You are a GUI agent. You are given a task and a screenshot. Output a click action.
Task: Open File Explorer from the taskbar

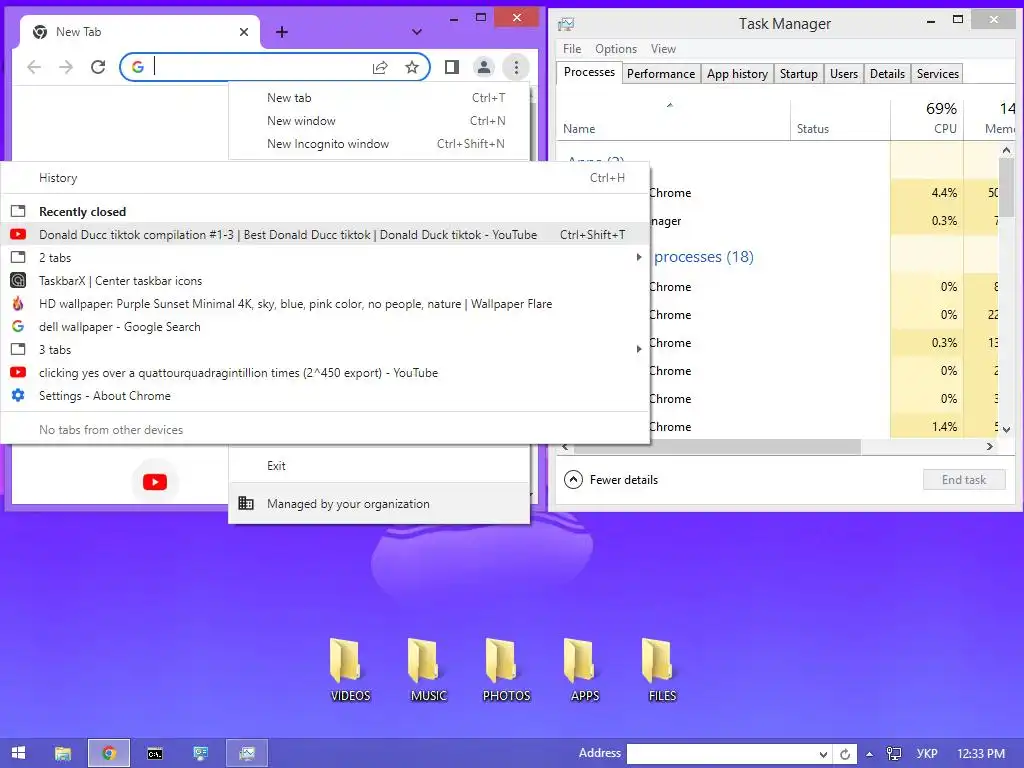point(63,753)
